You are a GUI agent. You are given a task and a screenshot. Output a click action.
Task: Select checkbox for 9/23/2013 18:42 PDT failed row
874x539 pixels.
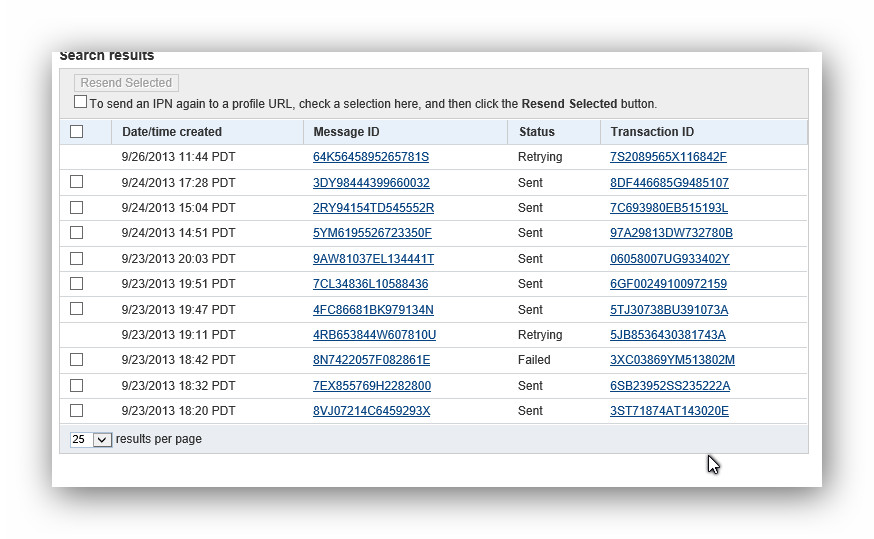point(77,360)
